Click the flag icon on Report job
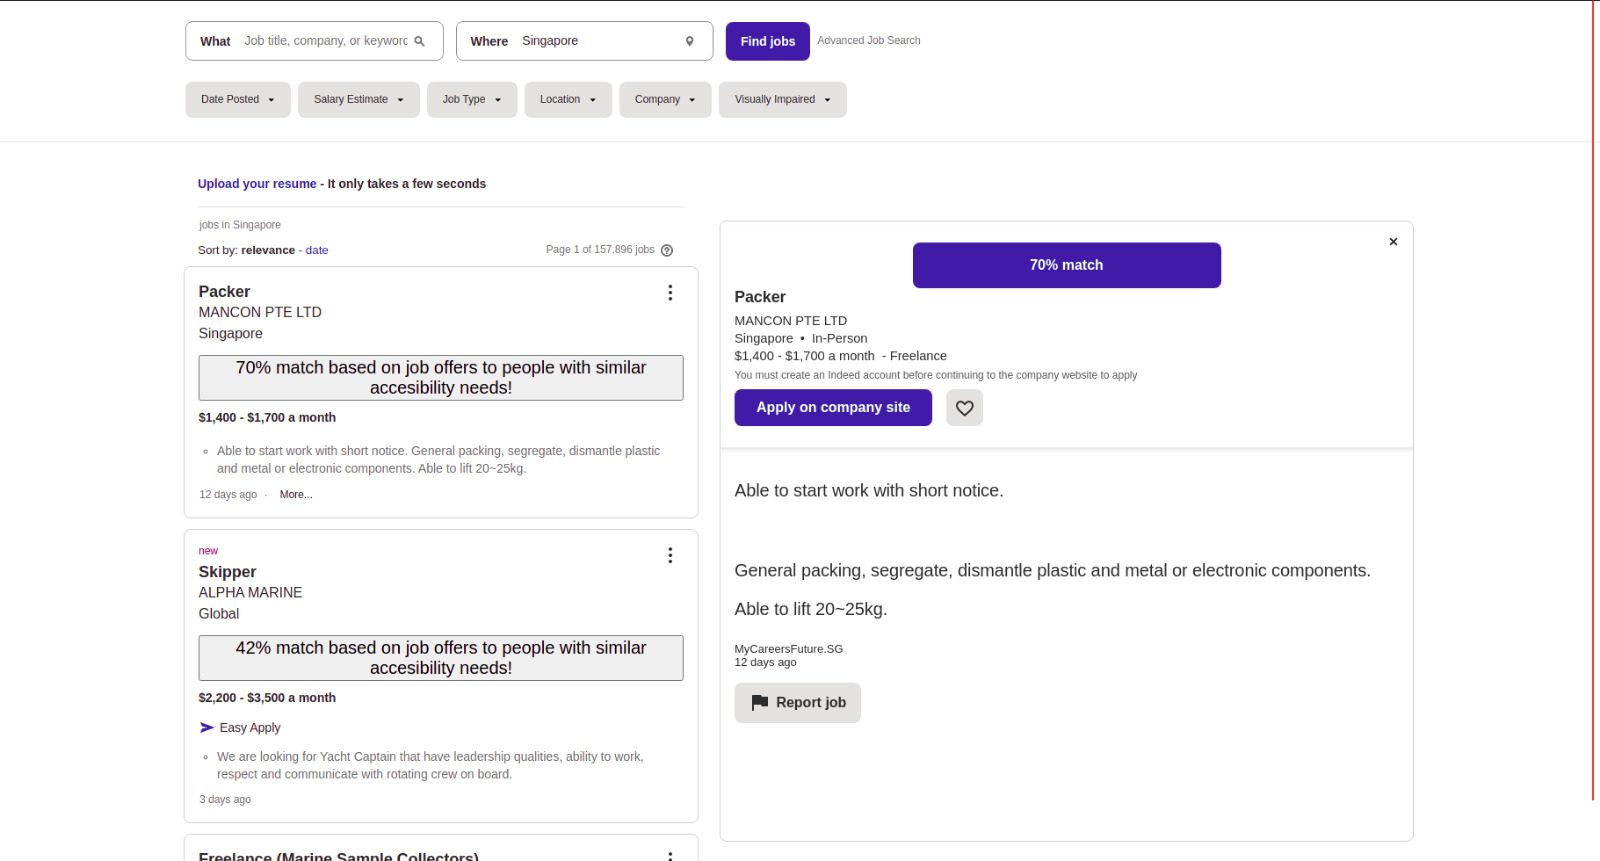This screenshot has width=1600, height=861. coord(760,703)
